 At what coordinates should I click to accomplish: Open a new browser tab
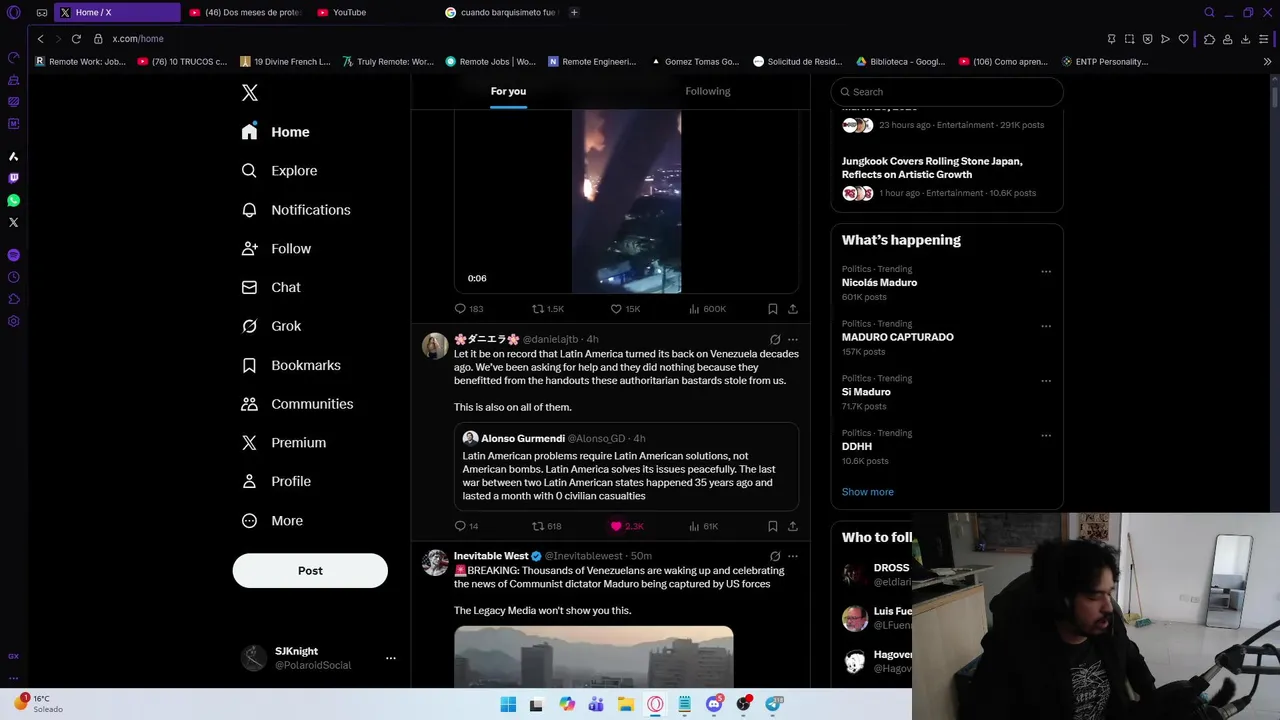[x=574, y=13]
